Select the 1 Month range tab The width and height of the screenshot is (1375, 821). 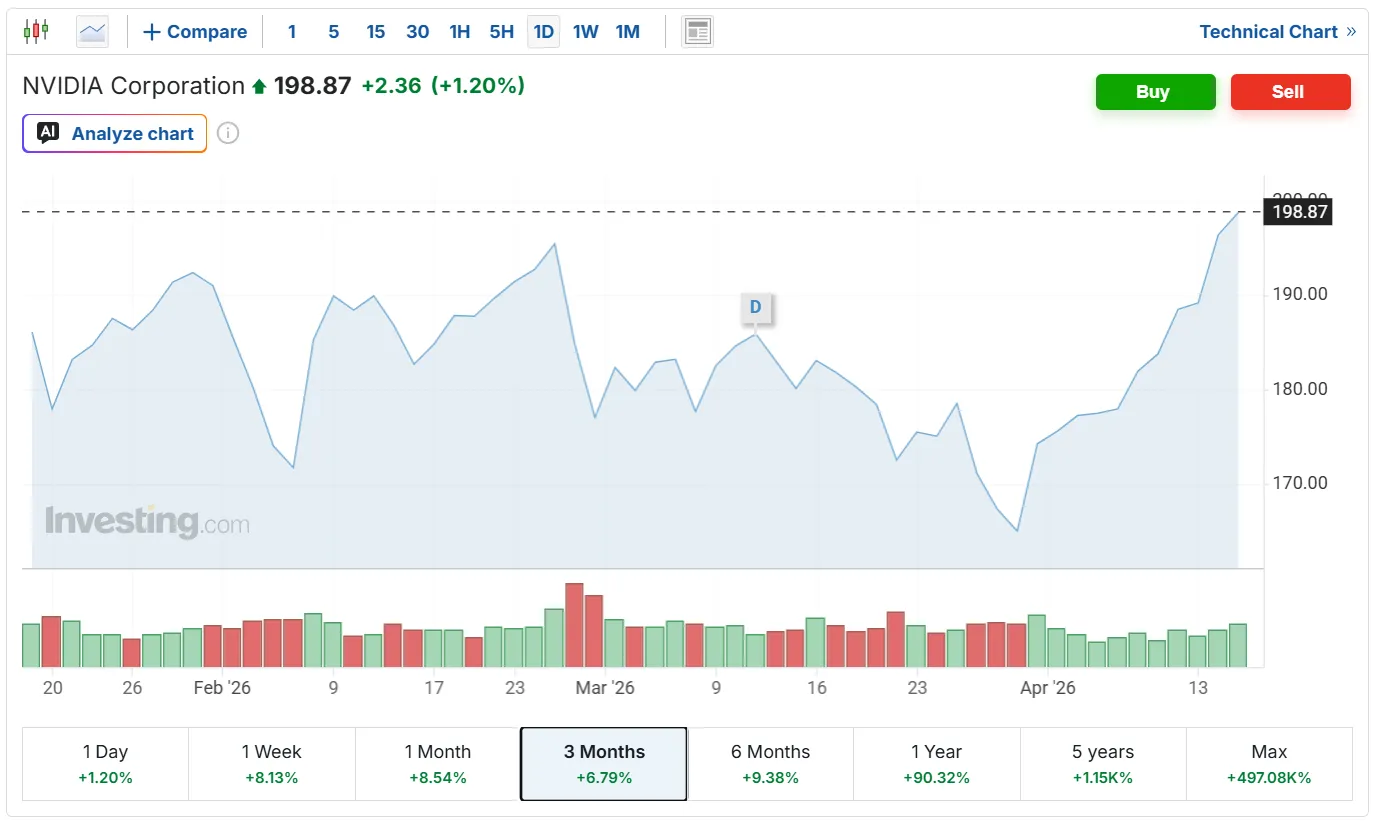(437, 764)
